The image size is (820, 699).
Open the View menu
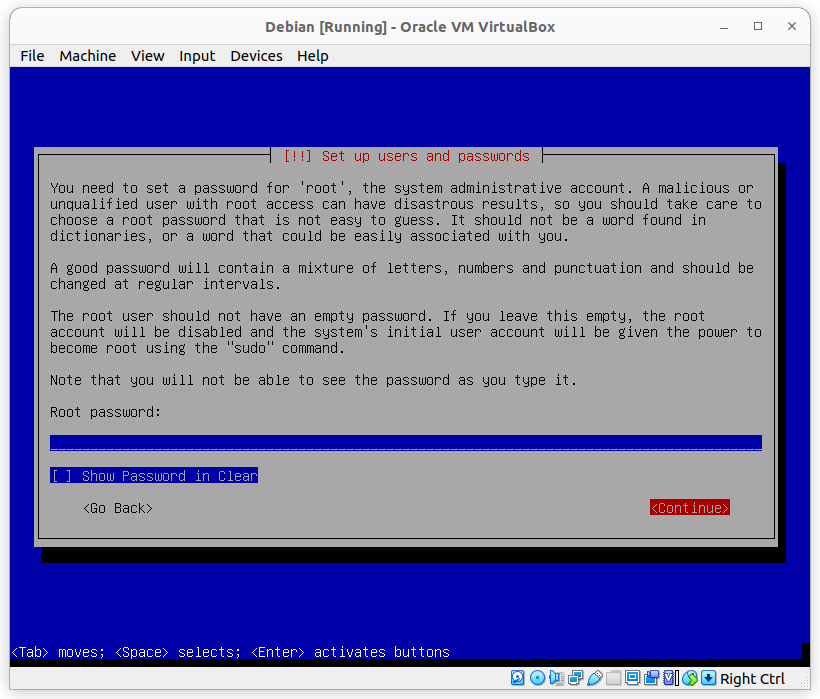(147, 56)
